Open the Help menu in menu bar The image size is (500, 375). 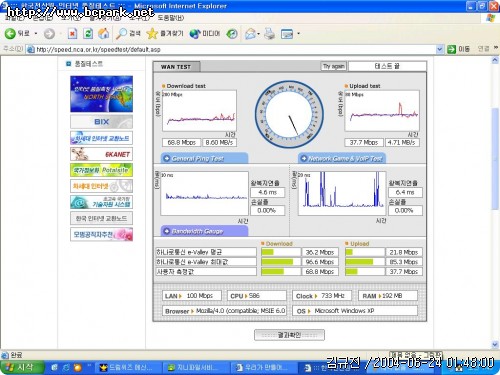[171, 18]
